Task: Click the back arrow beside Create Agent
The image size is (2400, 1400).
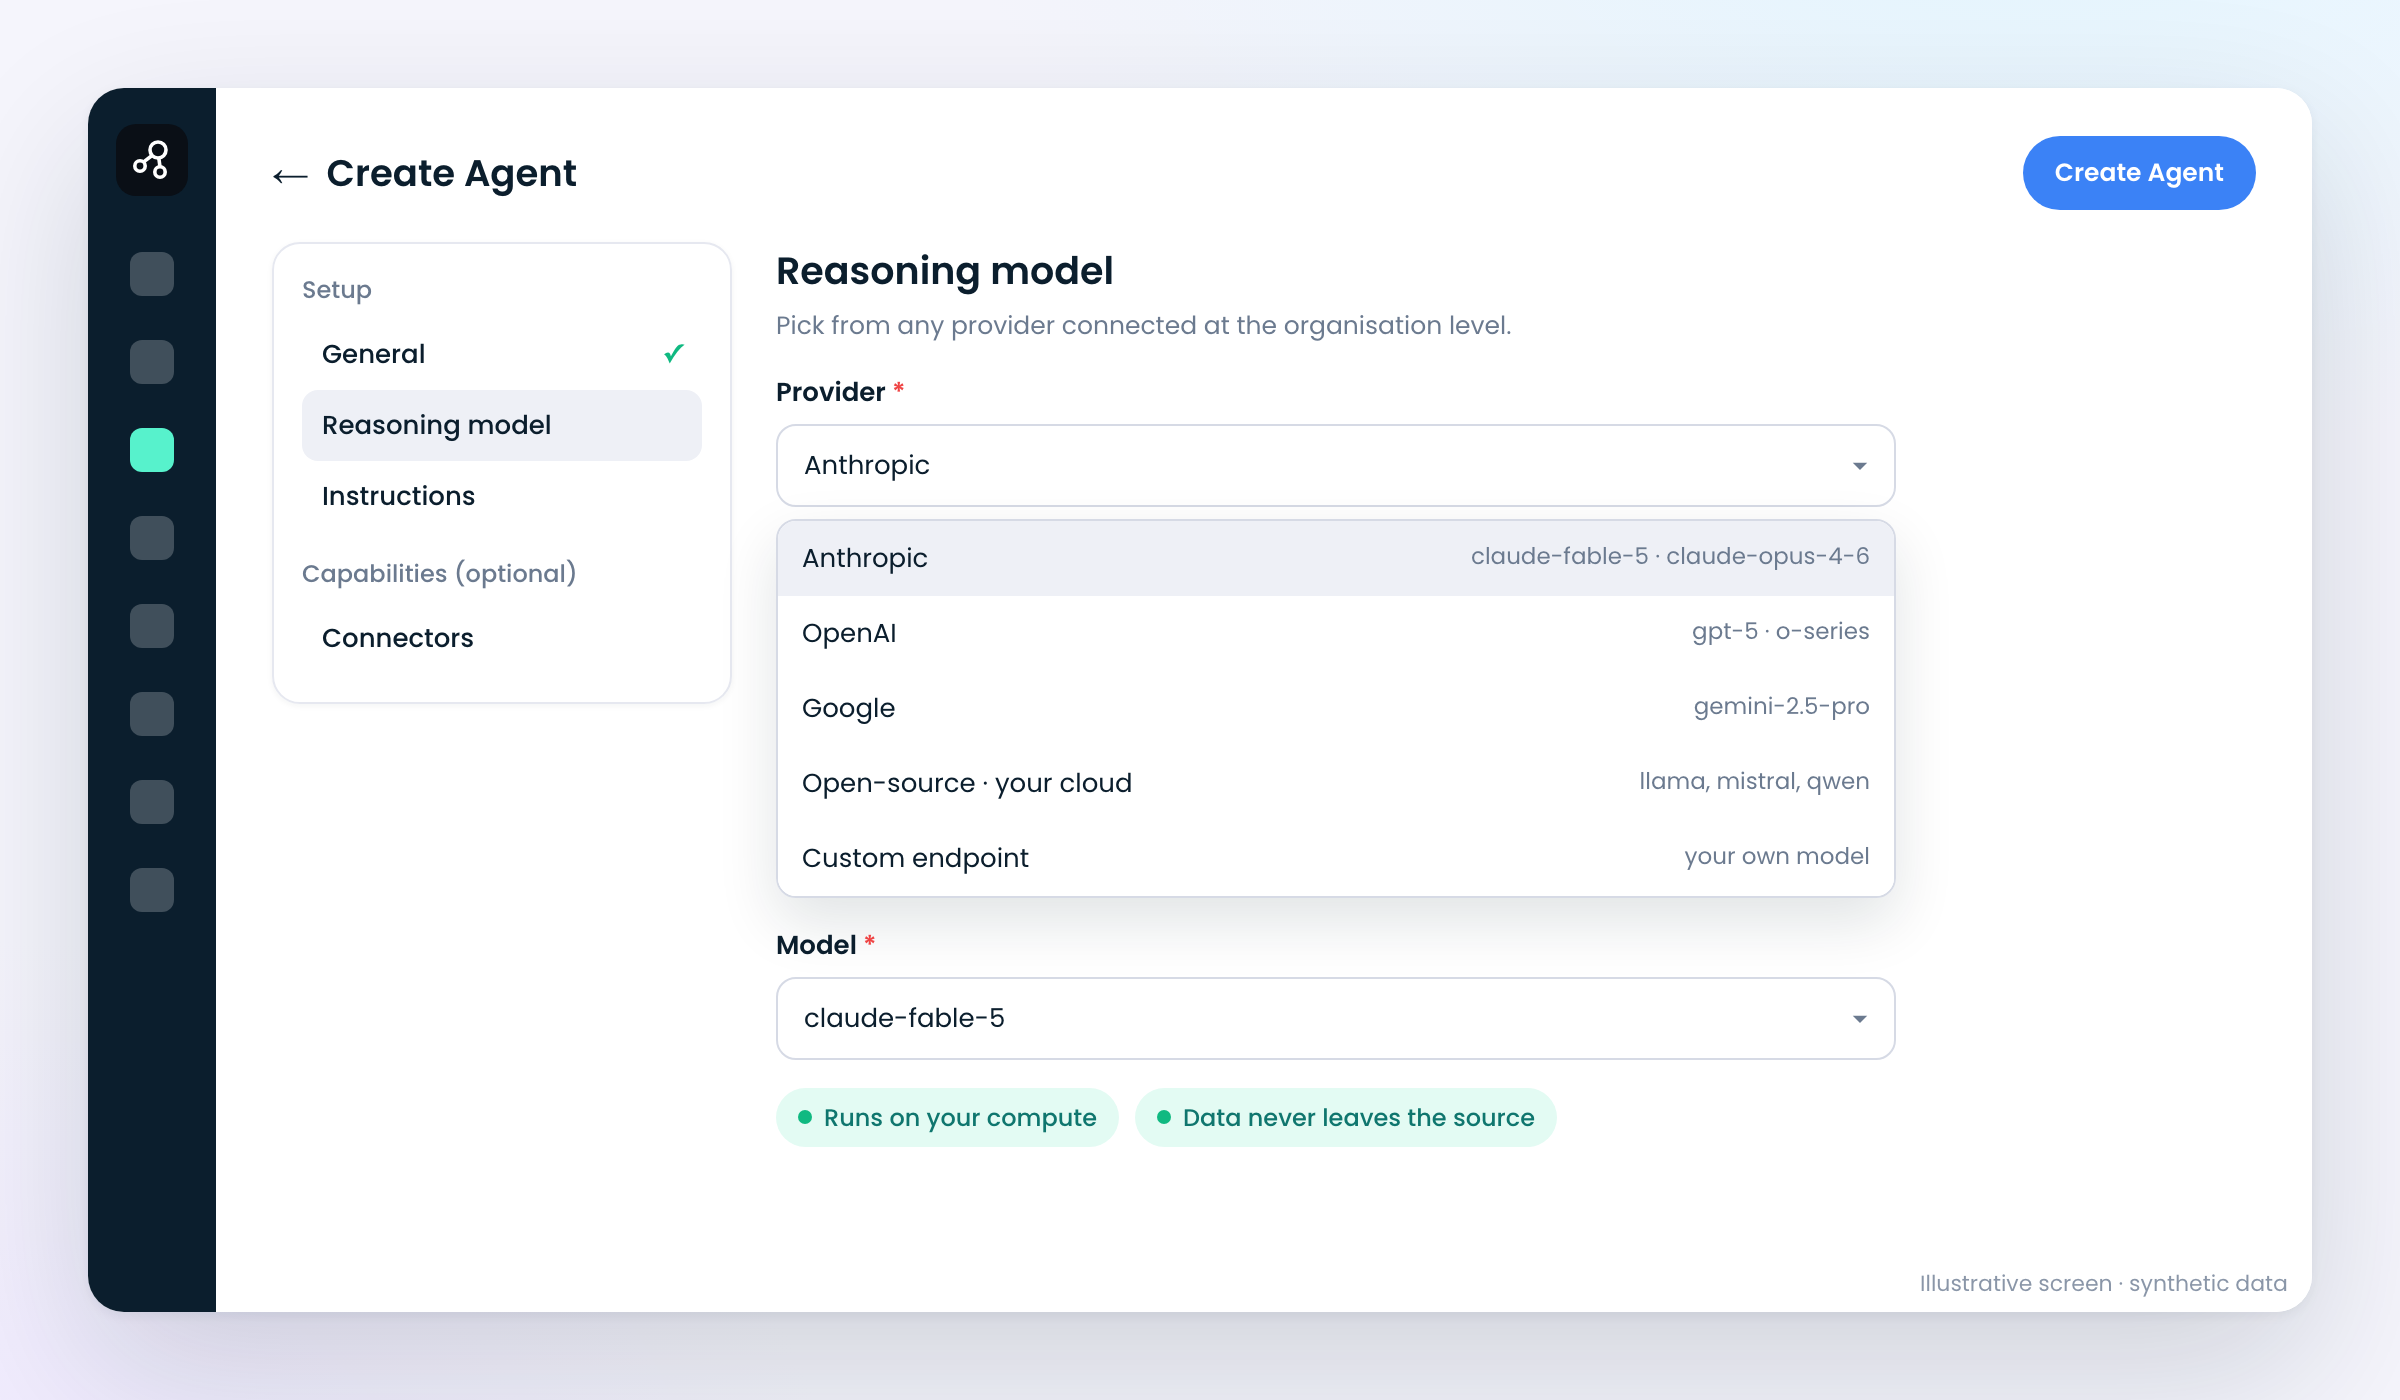Action: point(290,176)
